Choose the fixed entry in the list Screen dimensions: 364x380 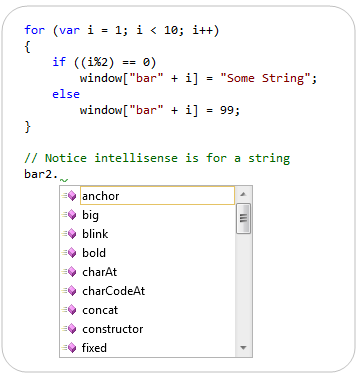pyautogui.click(x=148, y=348)
